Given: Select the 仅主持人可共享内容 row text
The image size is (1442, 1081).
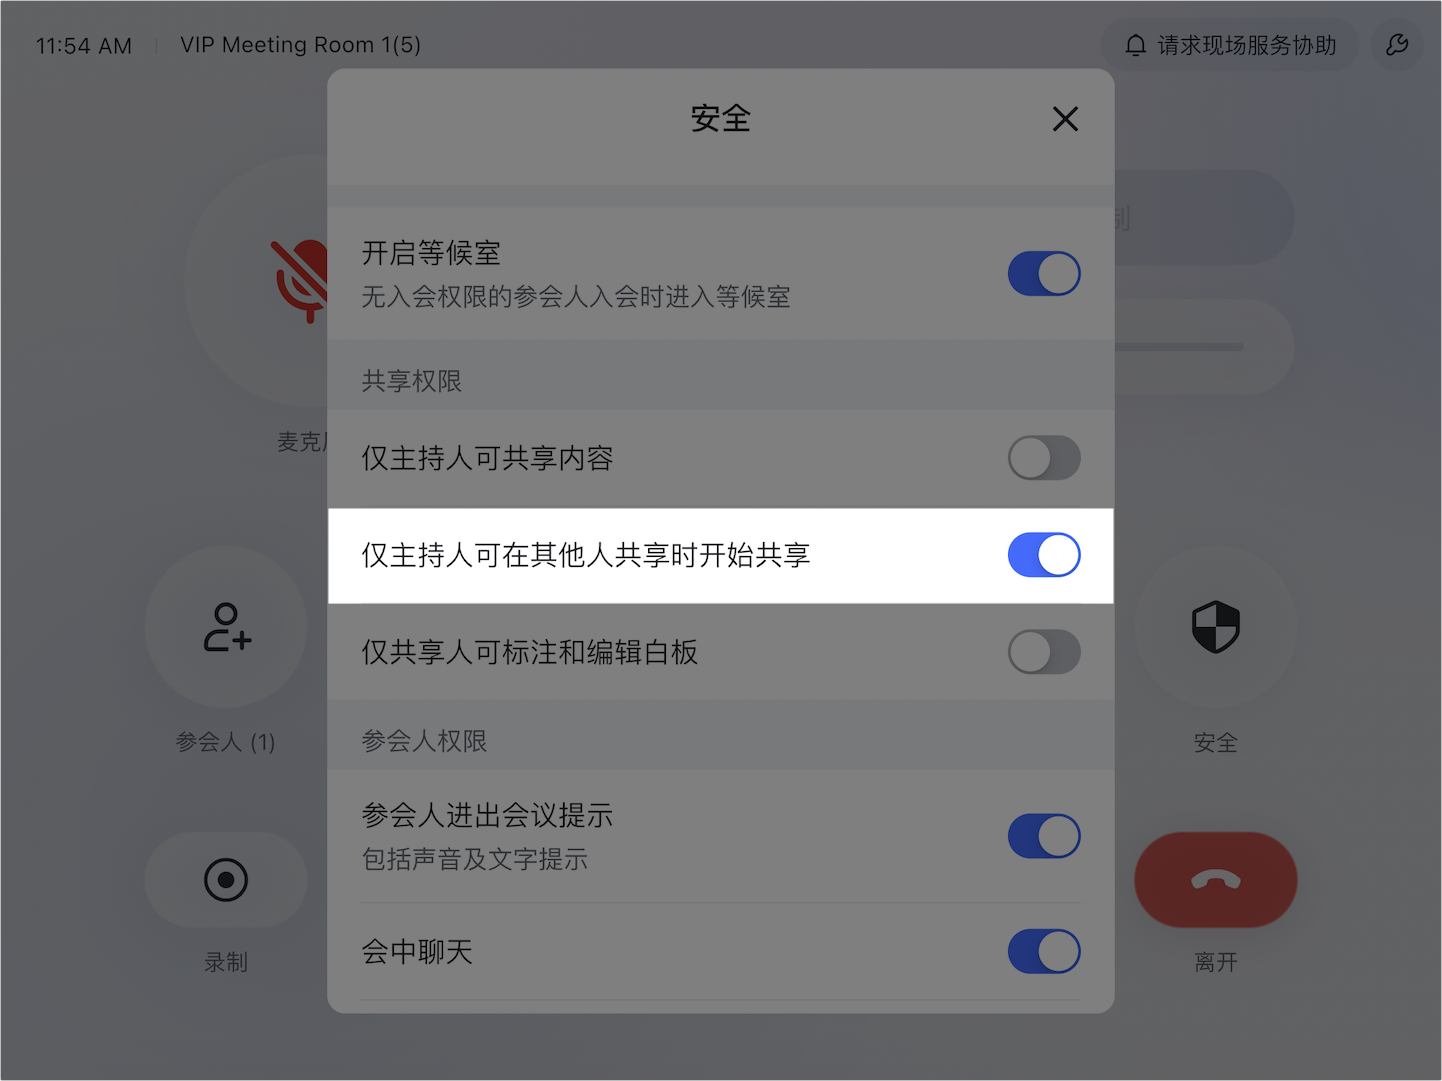Looking at the screenshot, I should point(487,458).
